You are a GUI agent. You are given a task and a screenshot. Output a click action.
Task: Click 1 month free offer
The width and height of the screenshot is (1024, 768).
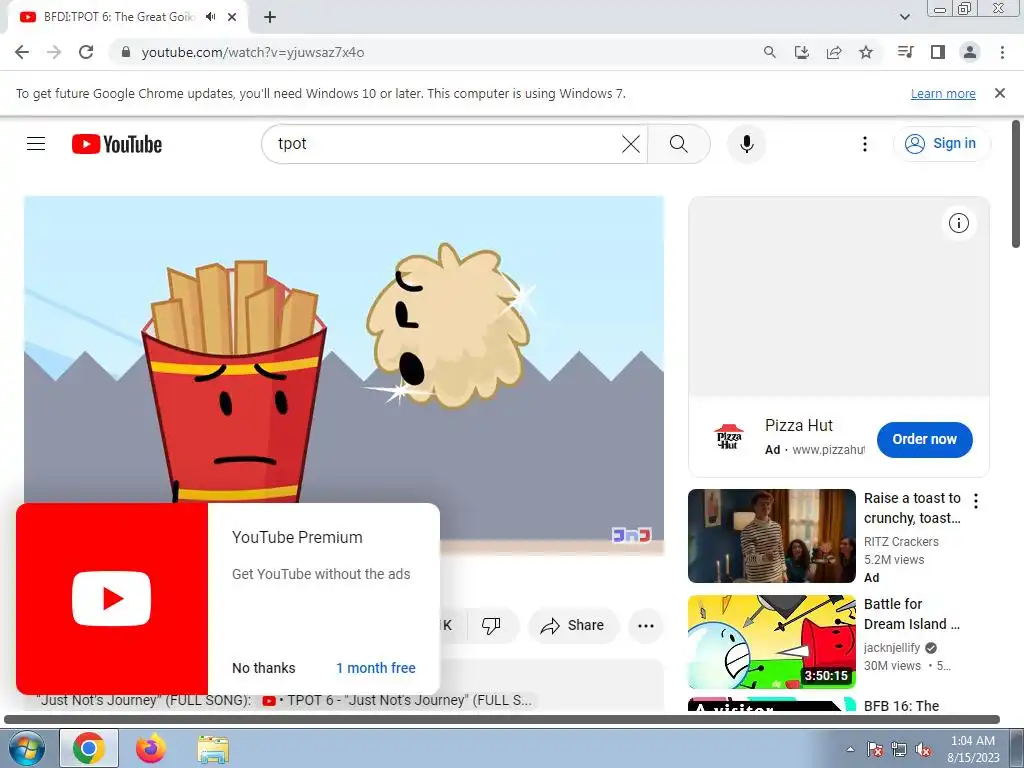[376, 668]
